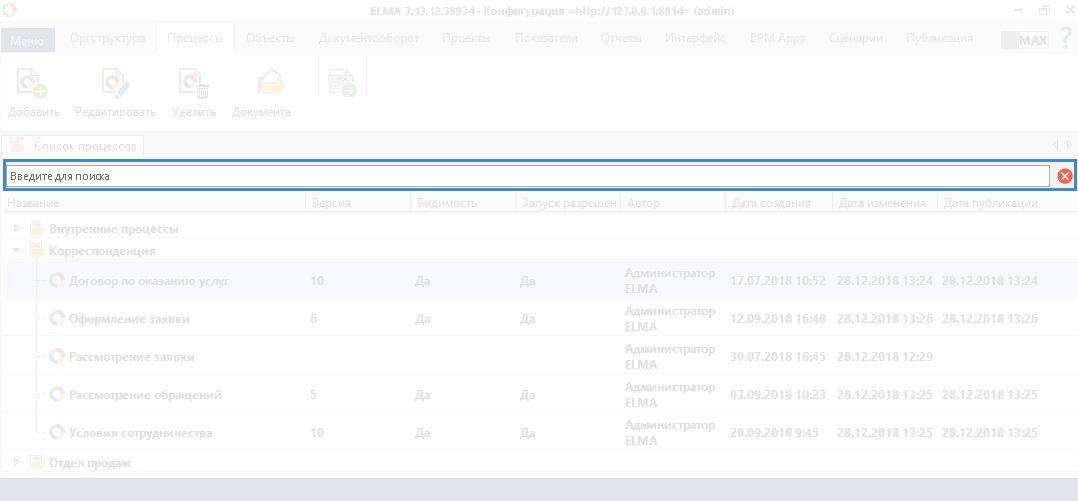Sort by the Видимость column header
Screen dimensions: 1078x501
click(x=463, y=203)
